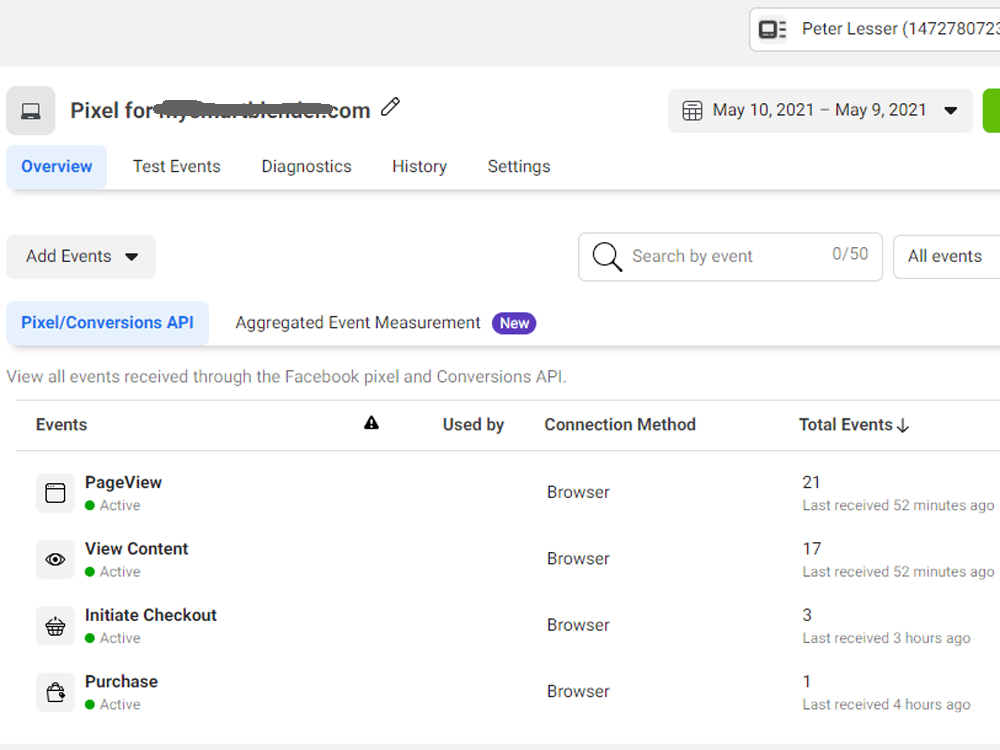
Task: Click the magnifying glass search icon
Action: tap(607, 256)
